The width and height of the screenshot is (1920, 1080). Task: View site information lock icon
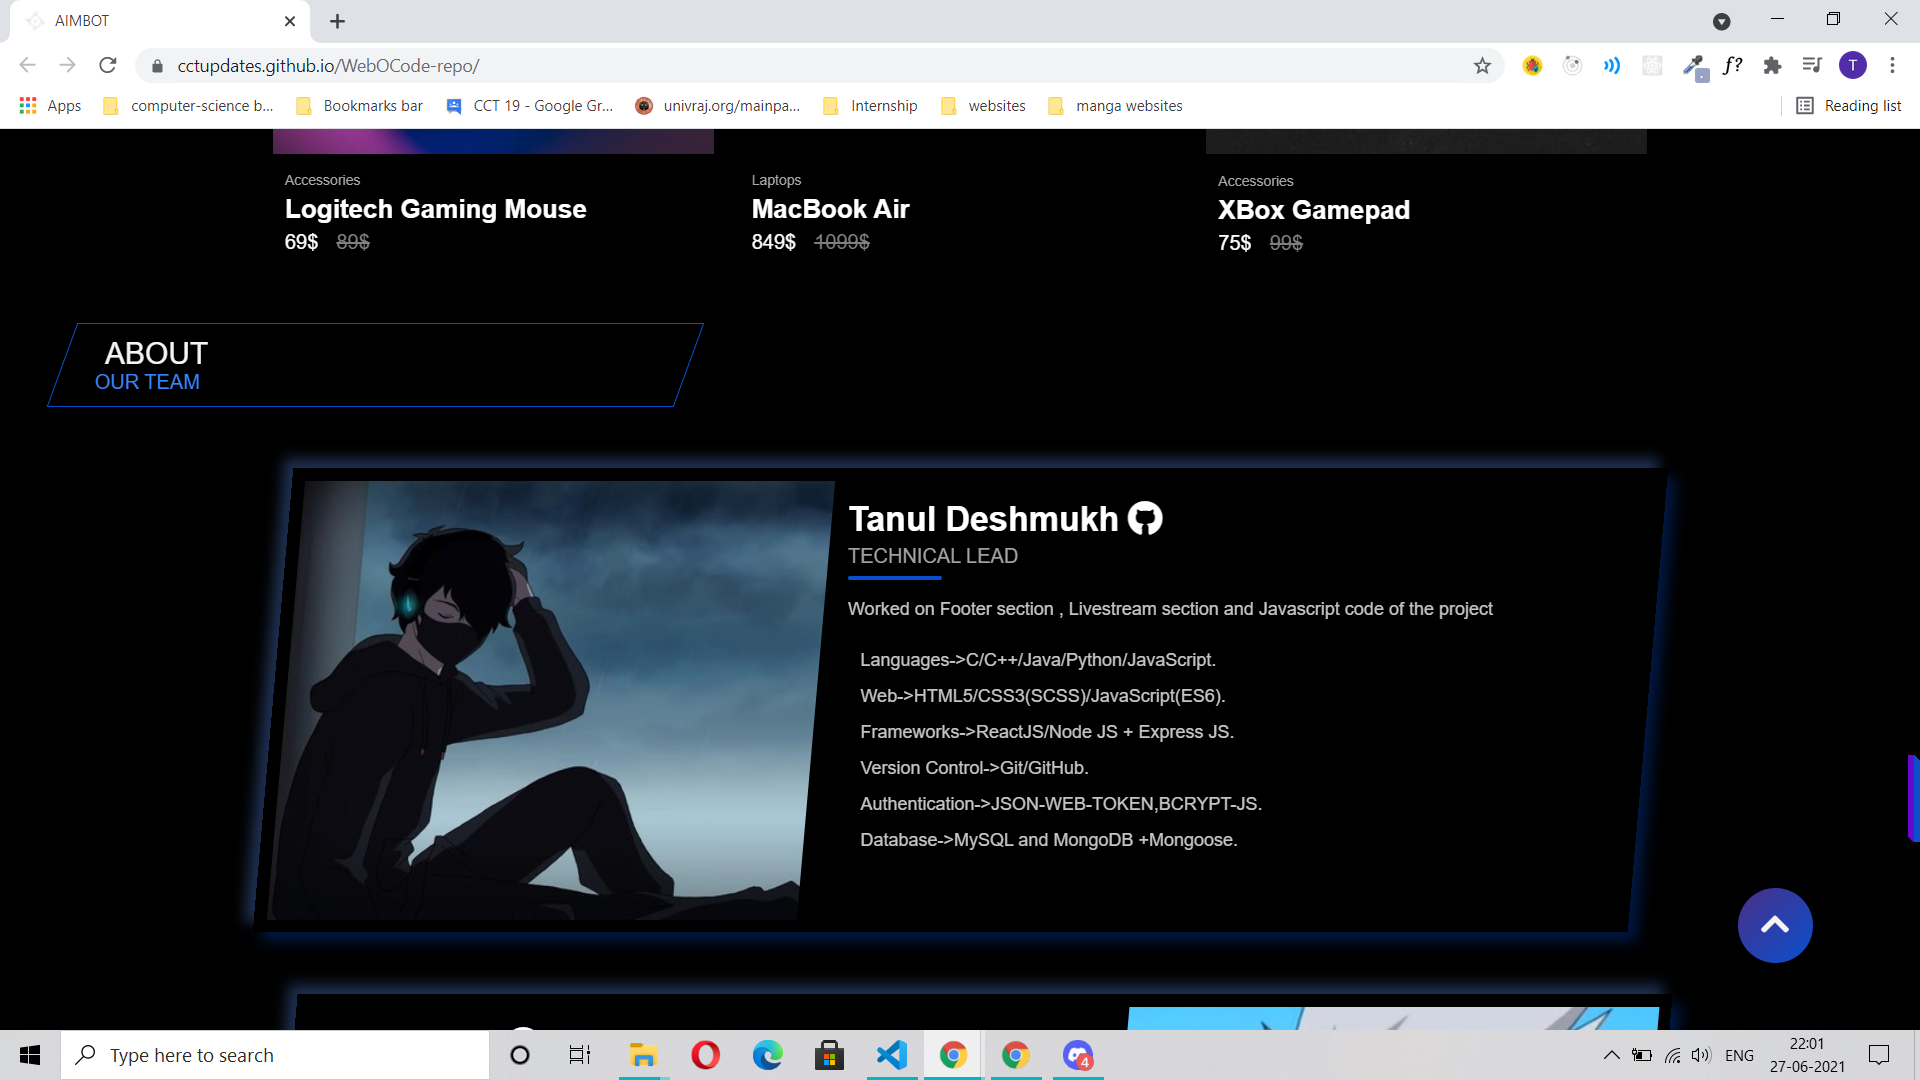pyautogui.click(x=157, y=66)
